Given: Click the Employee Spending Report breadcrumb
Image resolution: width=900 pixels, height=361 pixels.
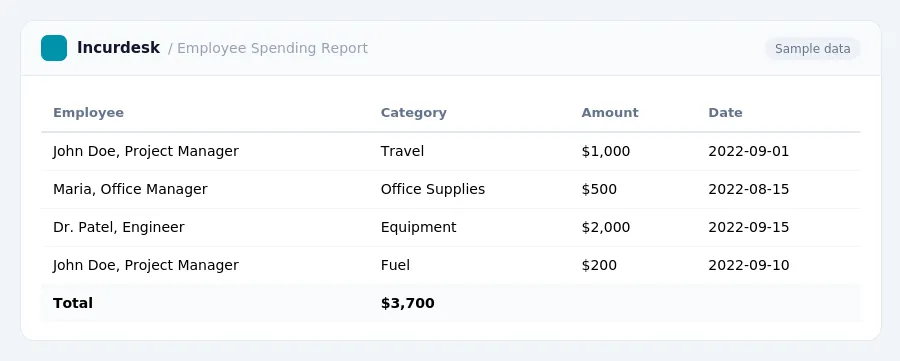Looking at the screenshot, I should point(272,48).
